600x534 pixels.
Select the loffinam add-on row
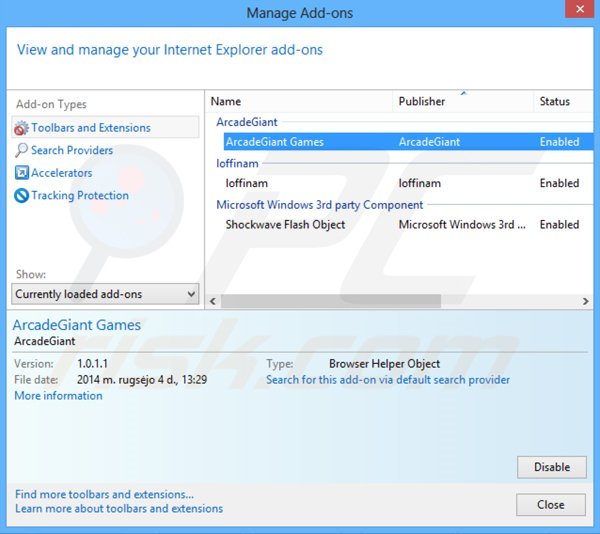coord(408,183)
